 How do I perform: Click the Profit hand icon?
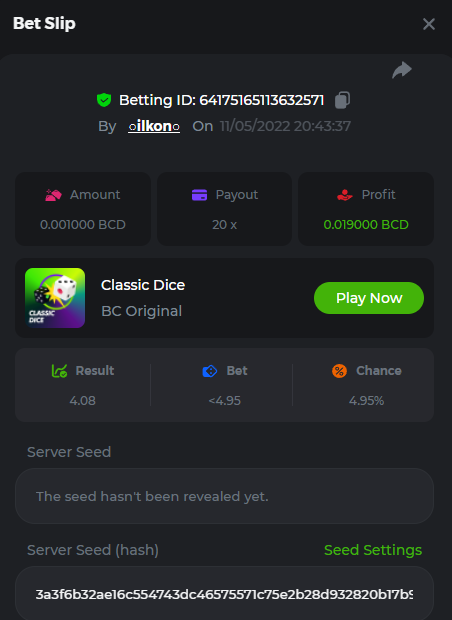(344, 195)
